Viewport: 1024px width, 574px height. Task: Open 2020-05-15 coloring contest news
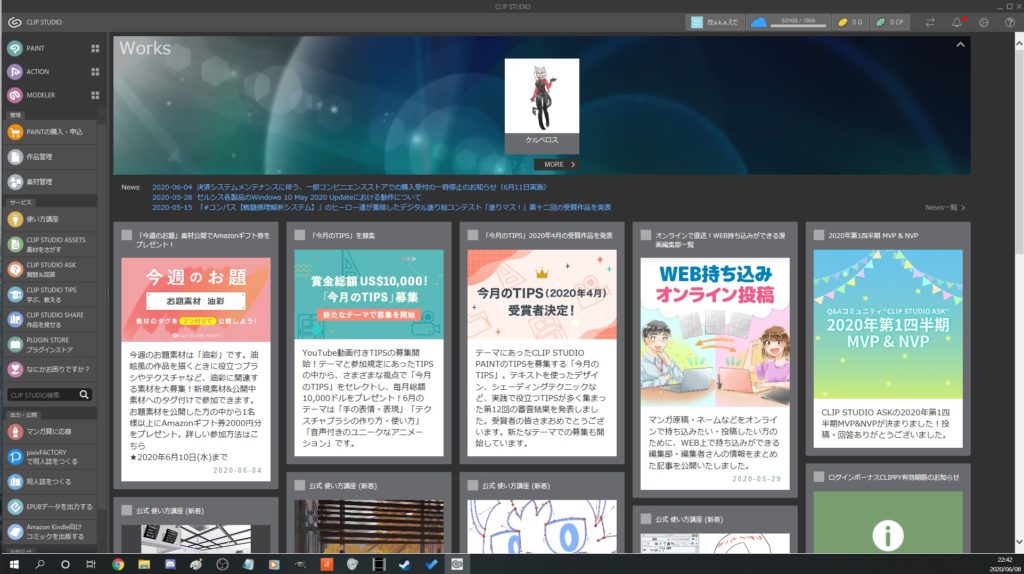(381, 207)
